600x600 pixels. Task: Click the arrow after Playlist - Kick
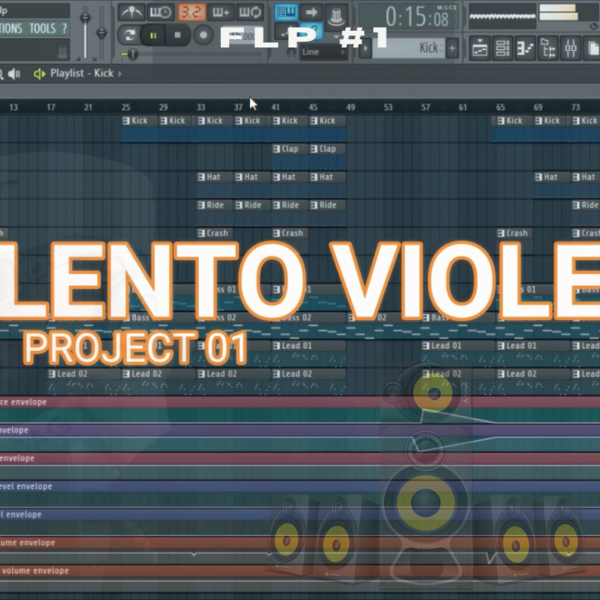pos(120,73)
